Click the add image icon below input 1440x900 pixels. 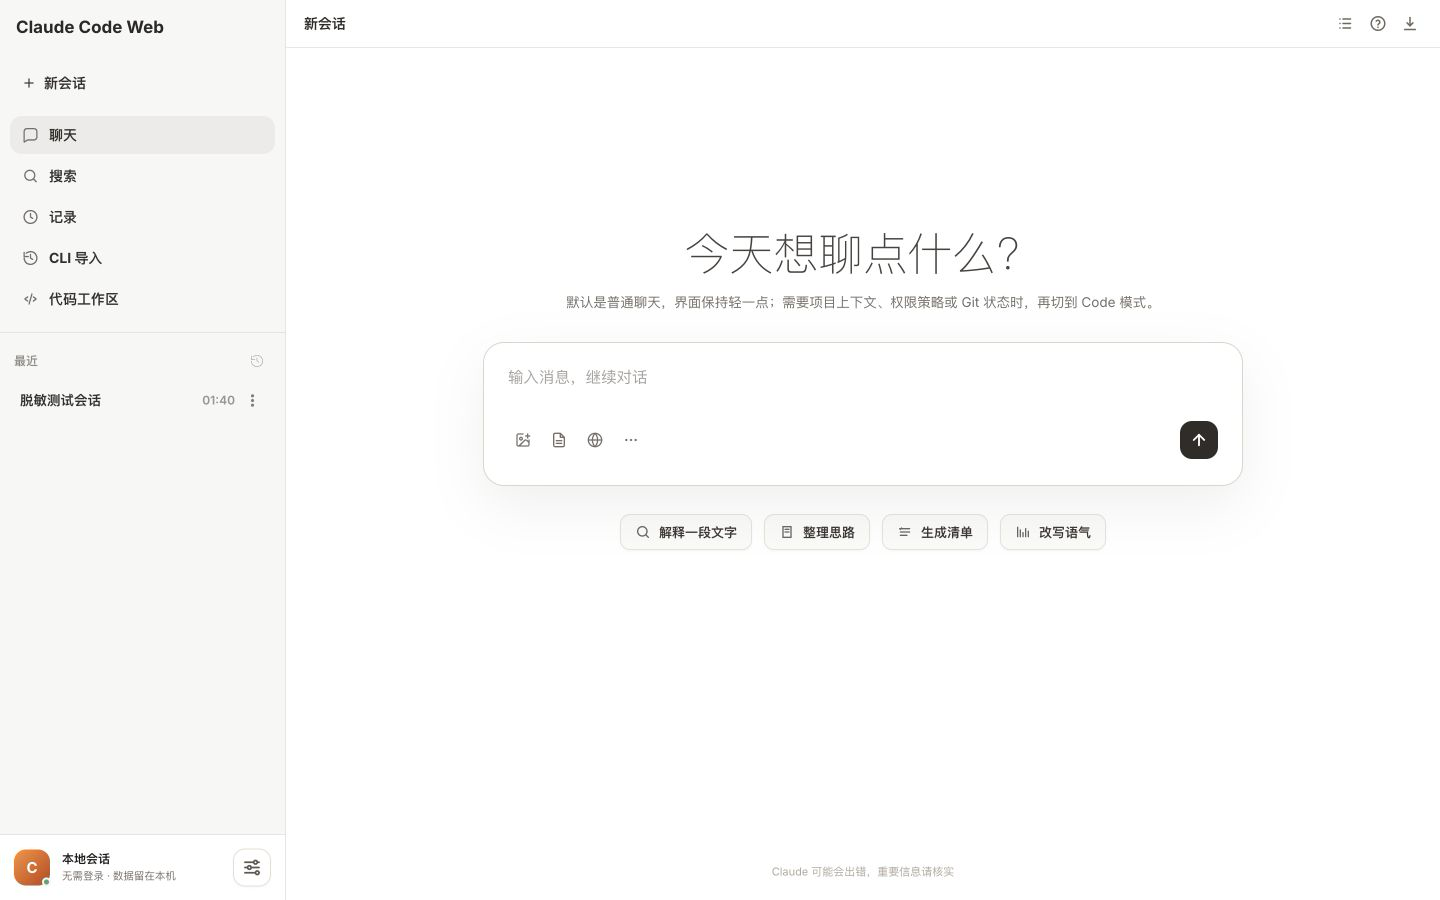point(523,440)
